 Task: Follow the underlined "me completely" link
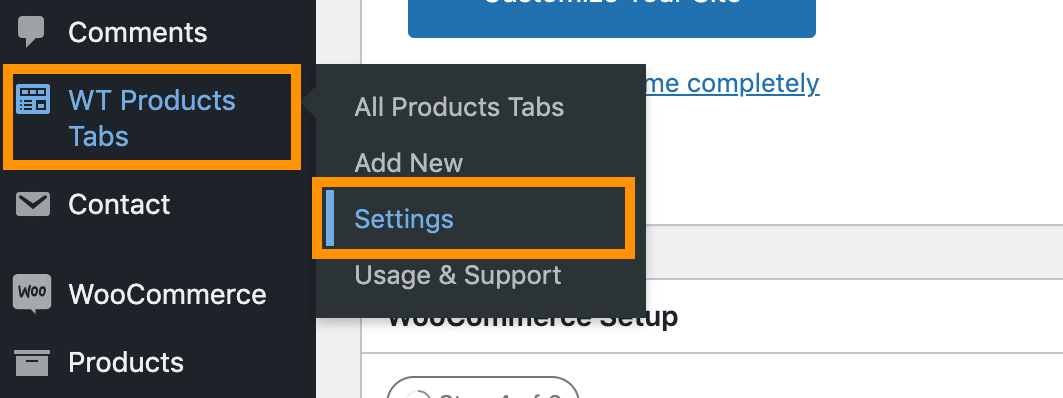733,83
